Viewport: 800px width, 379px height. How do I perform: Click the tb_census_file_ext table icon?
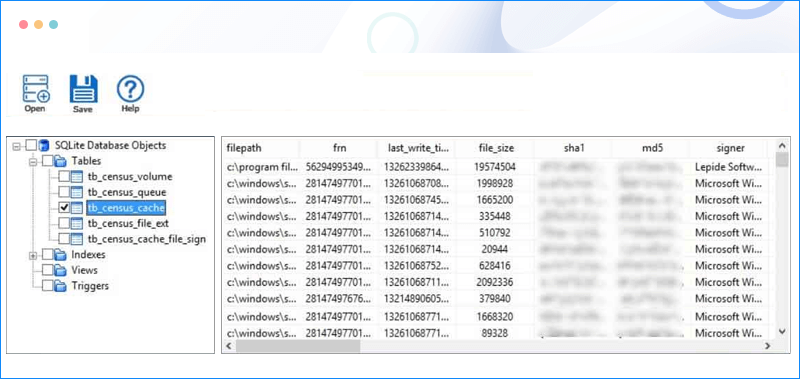77,223
